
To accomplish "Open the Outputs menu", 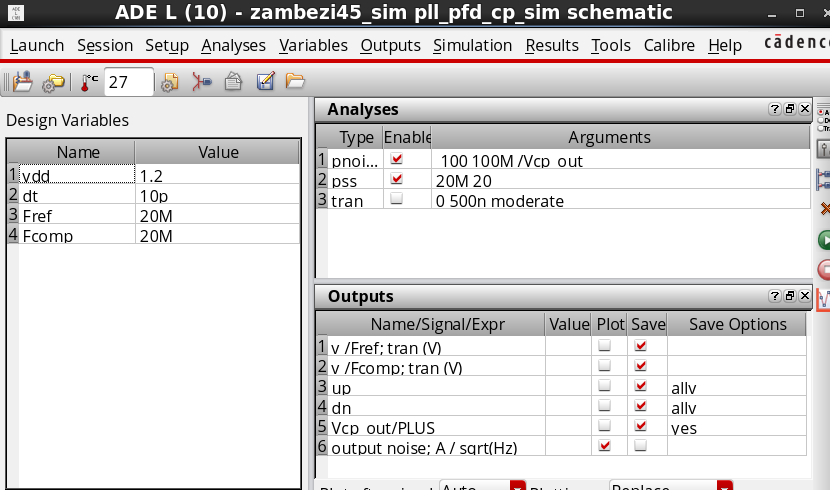I will (x=391, y=46).
